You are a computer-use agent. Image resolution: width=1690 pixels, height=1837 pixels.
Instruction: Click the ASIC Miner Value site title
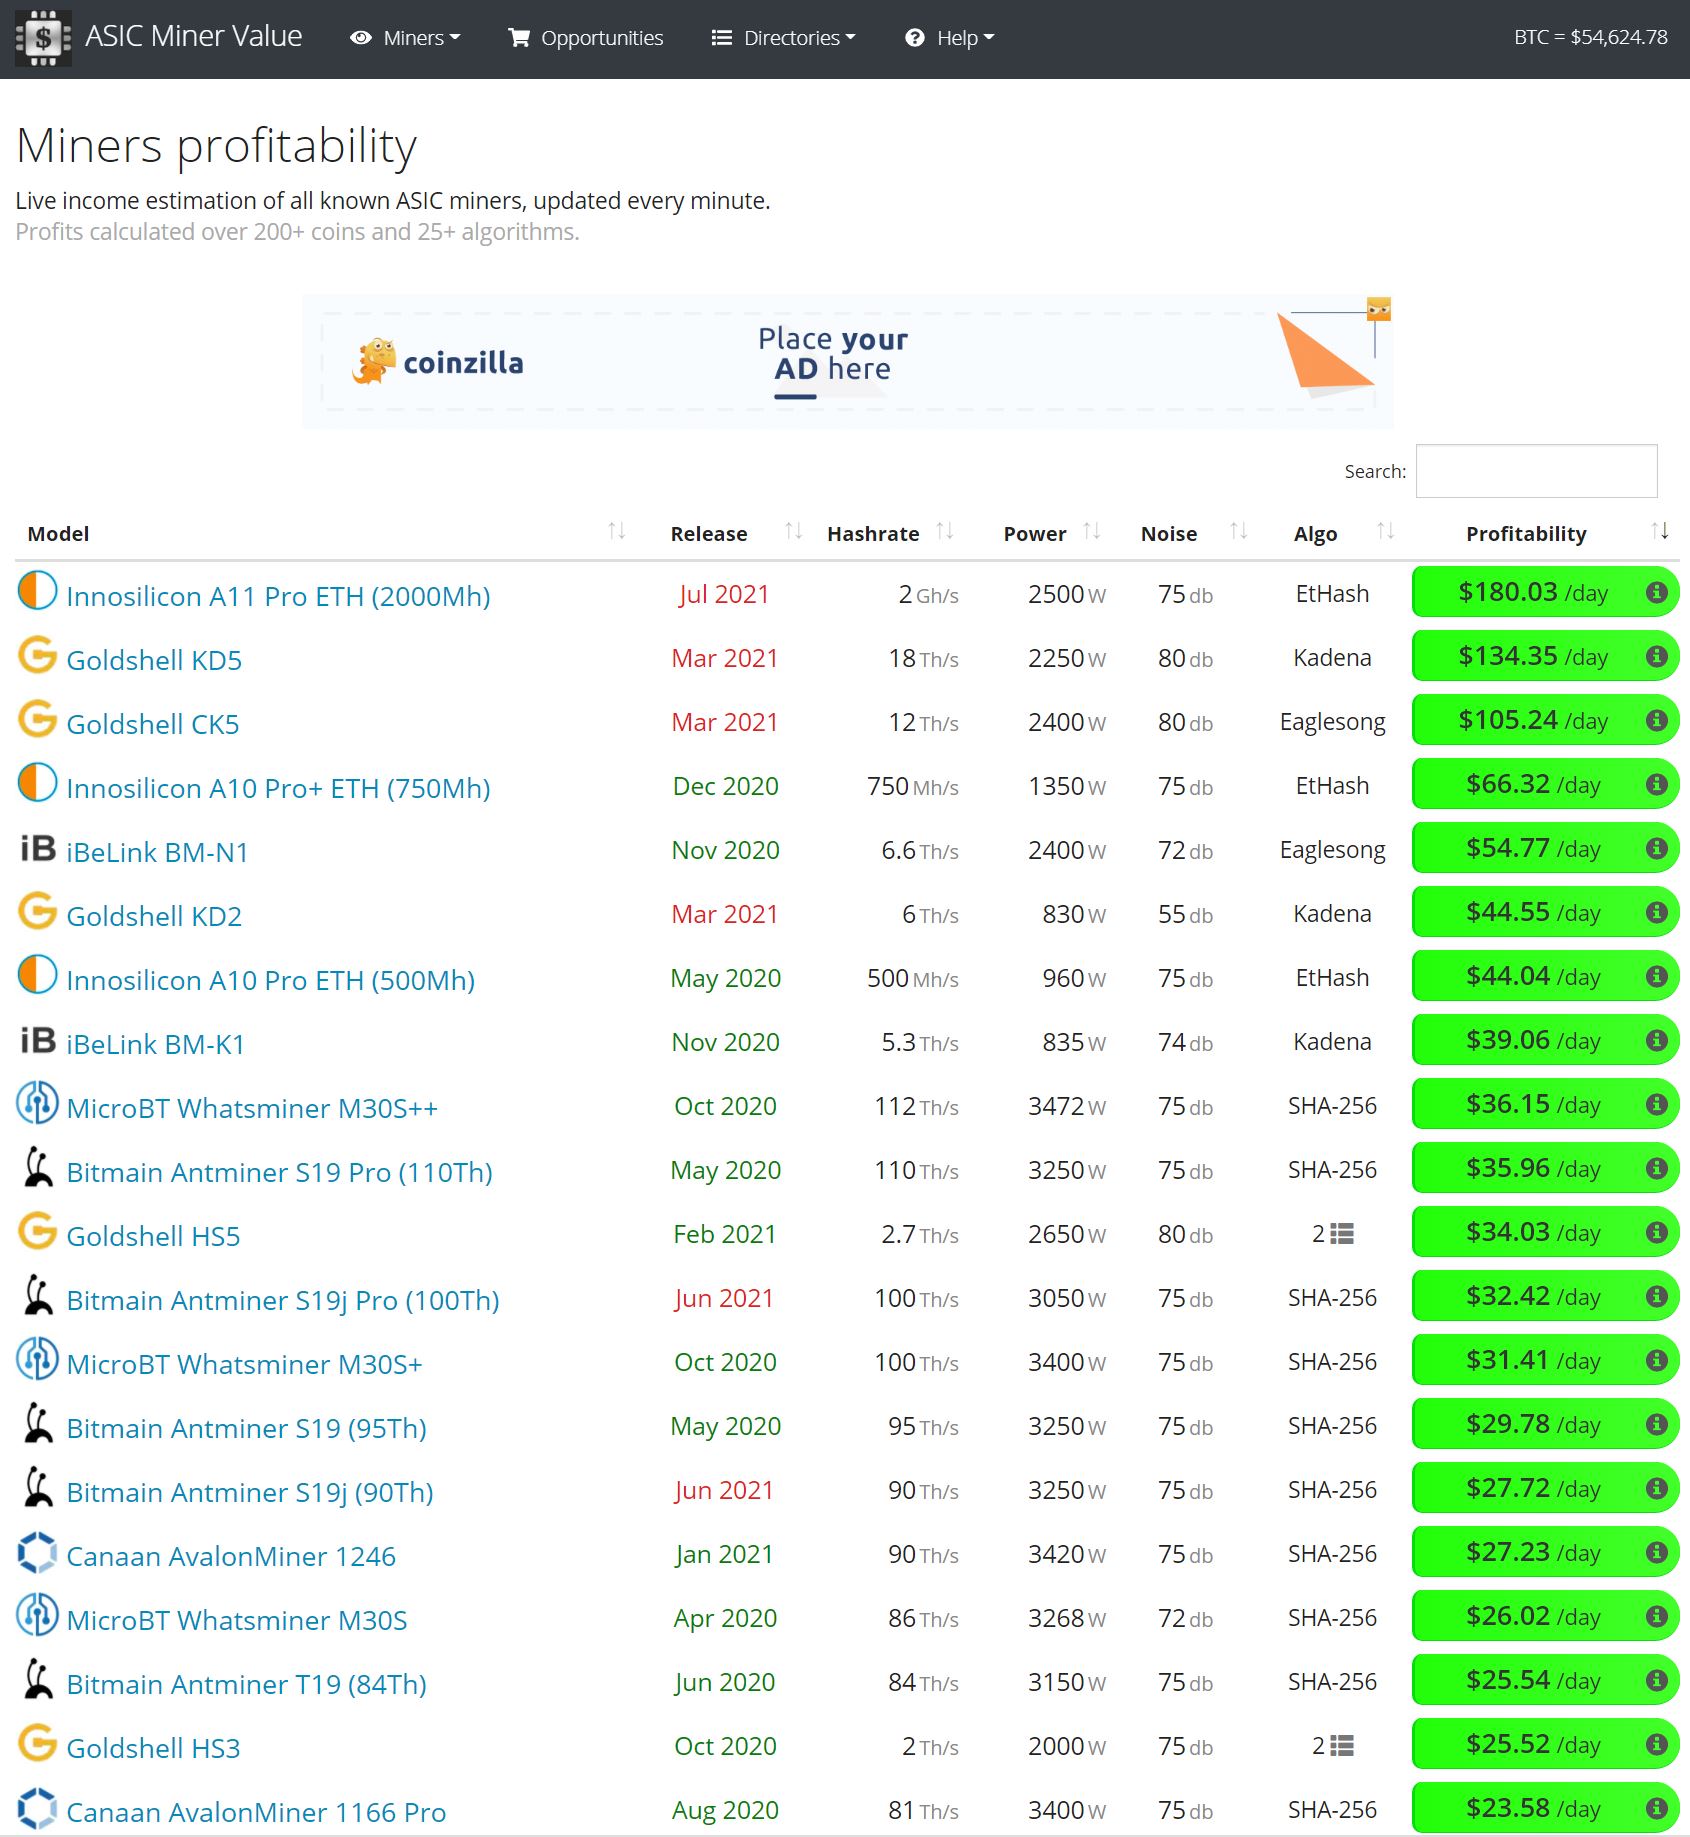point(193,36)
